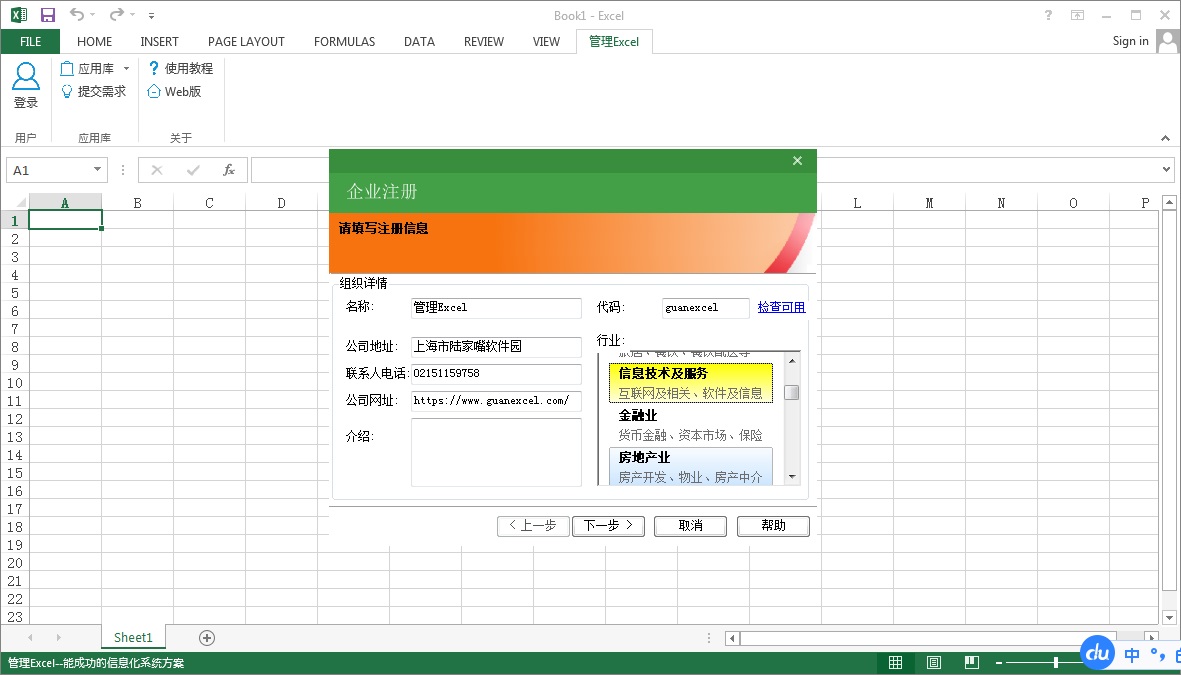
Task: Click the 帮助 help button
Action: 774,526
